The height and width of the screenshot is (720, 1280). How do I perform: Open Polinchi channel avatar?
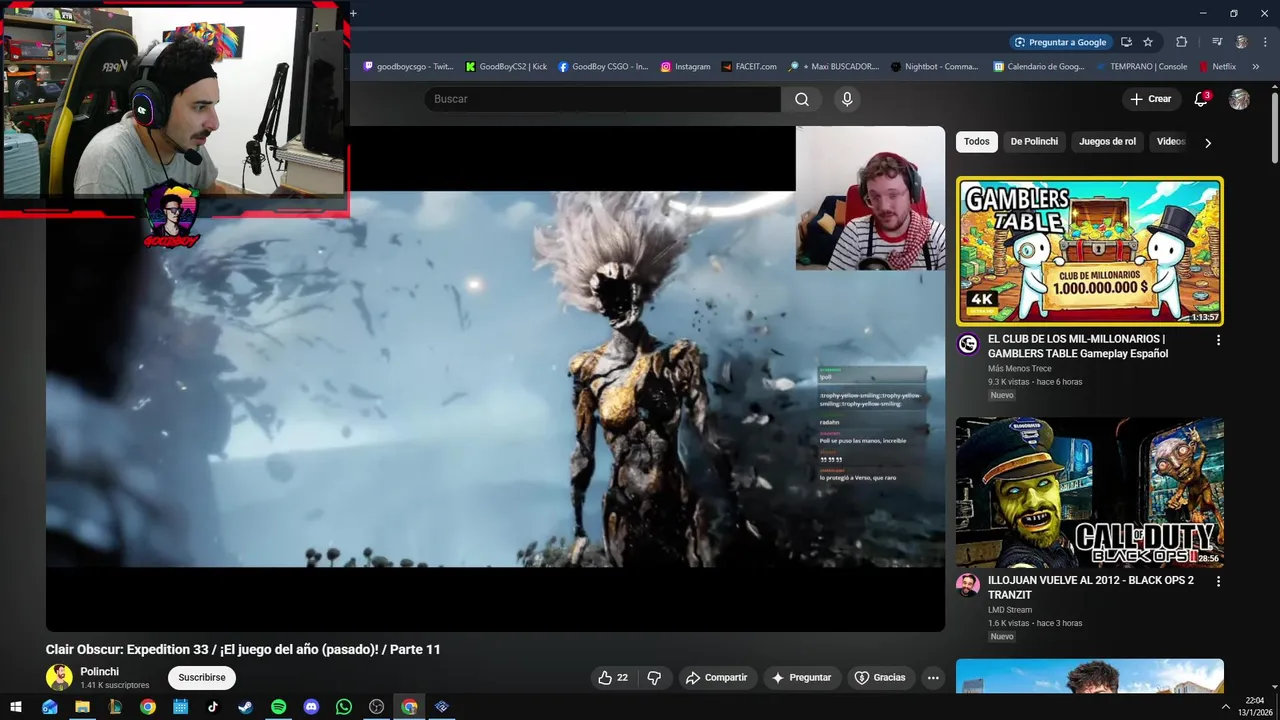point(59,677)
